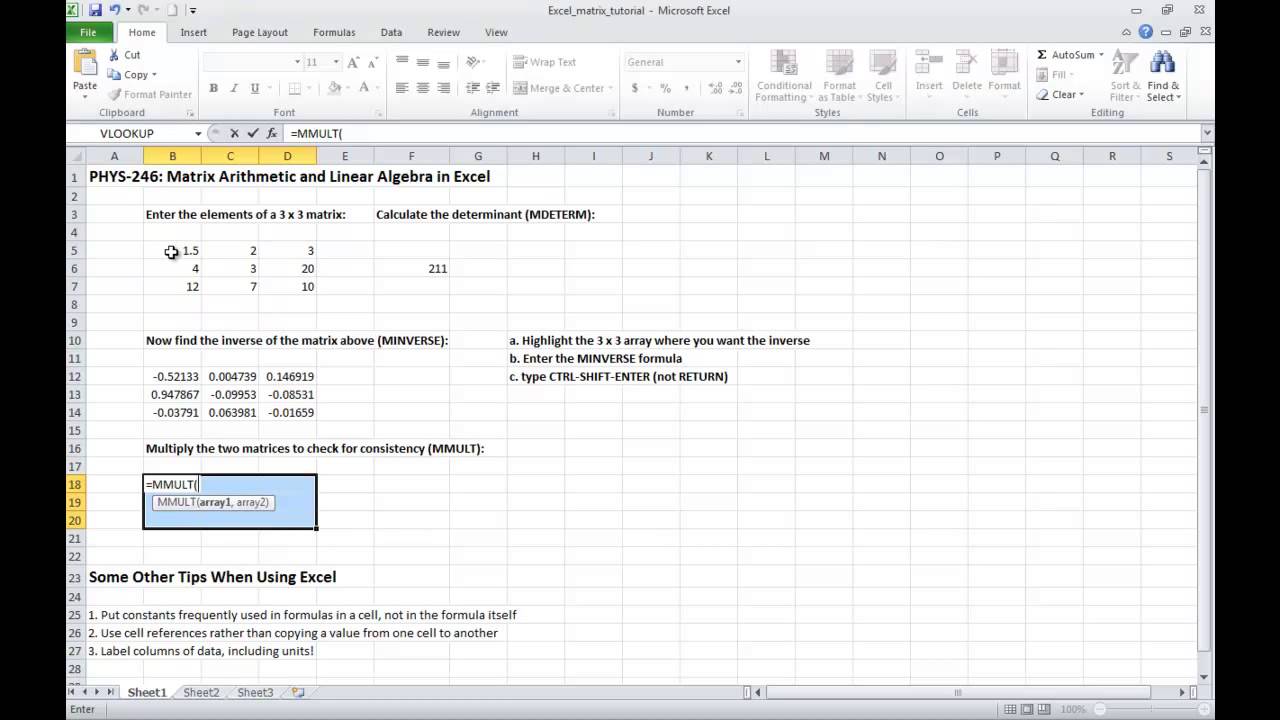Click the Bottom Align icon
The width and height of the screenshot is (1280, 720).
(x=444, y=62)
